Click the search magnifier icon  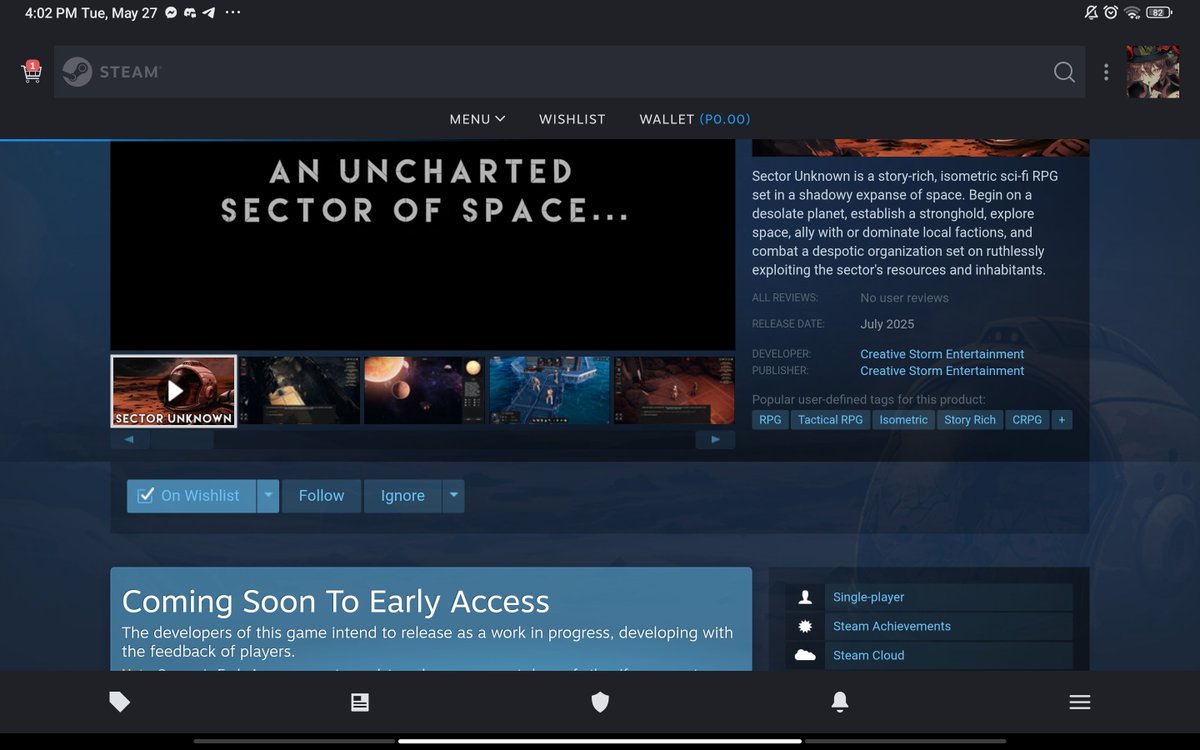[1064, 72]
